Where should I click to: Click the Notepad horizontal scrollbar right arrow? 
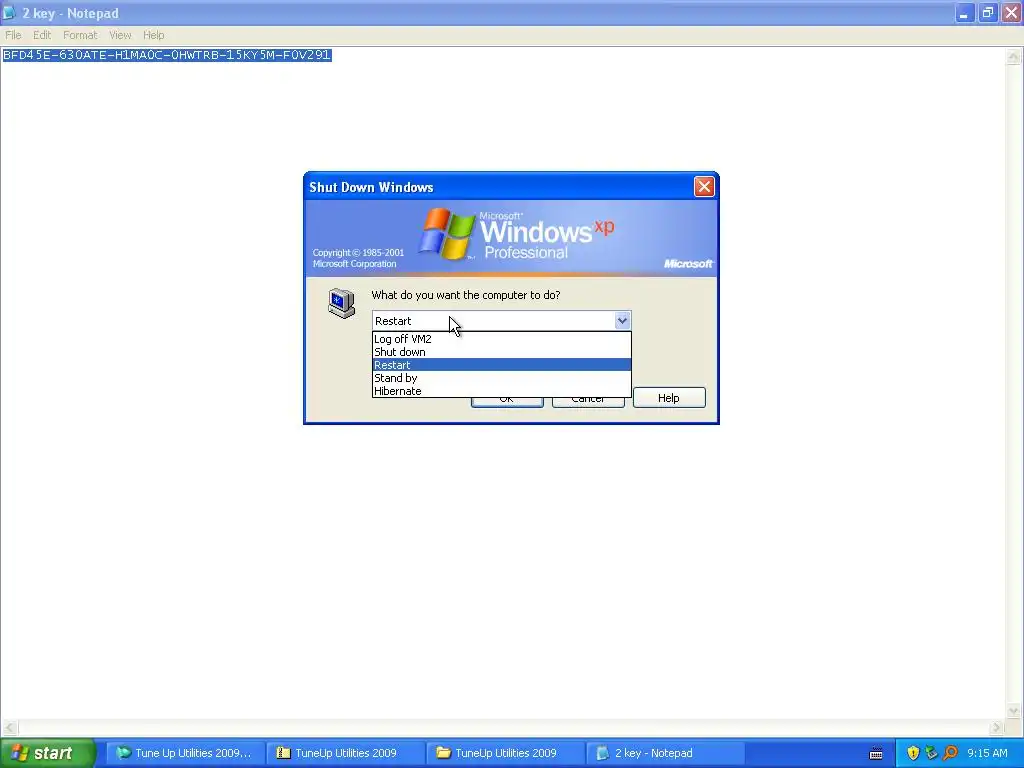pos(996,727)
